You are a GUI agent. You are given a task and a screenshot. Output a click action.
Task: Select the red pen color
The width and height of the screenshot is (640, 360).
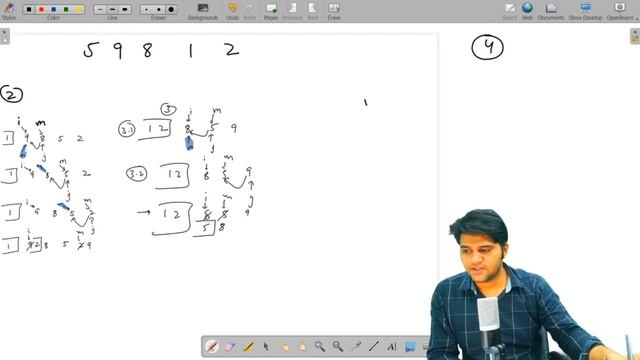coord(41,9)
